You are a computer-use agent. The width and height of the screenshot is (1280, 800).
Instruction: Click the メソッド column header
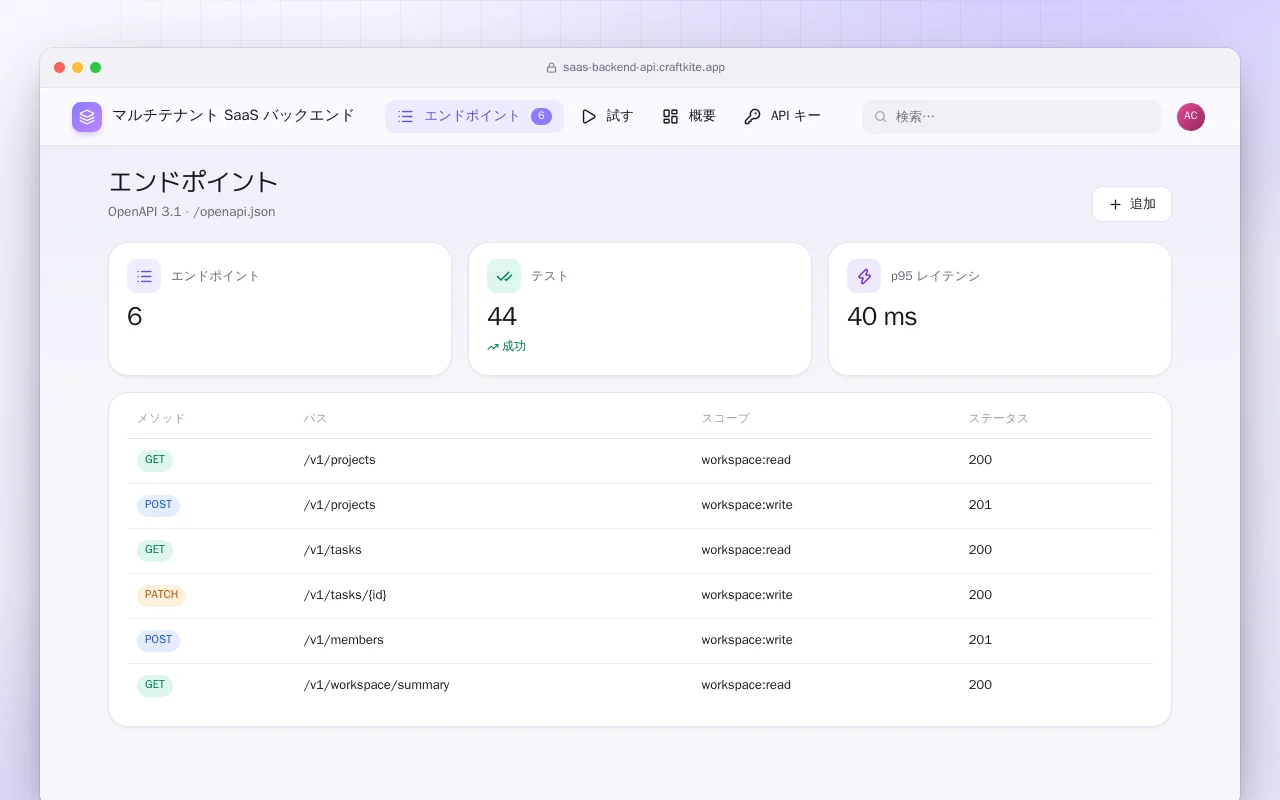click(161, 419)
